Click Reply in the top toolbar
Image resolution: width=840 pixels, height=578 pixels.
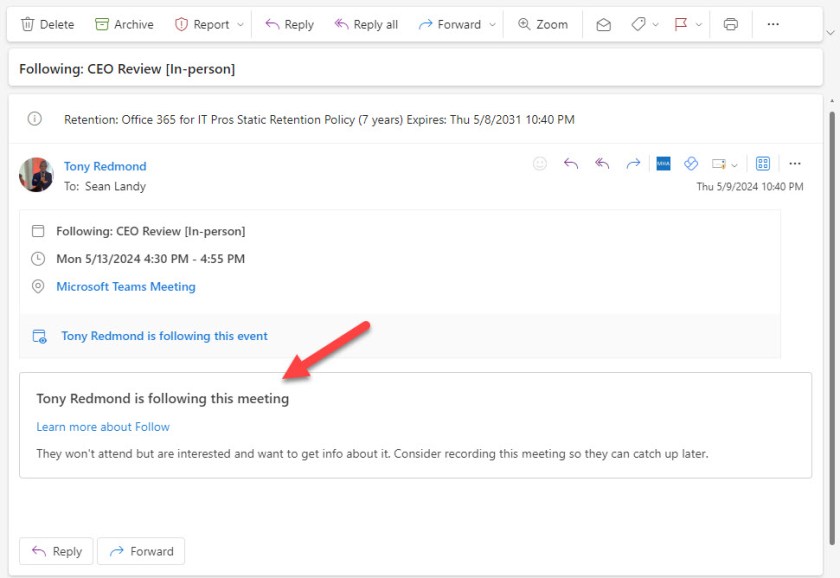(289, 25)
